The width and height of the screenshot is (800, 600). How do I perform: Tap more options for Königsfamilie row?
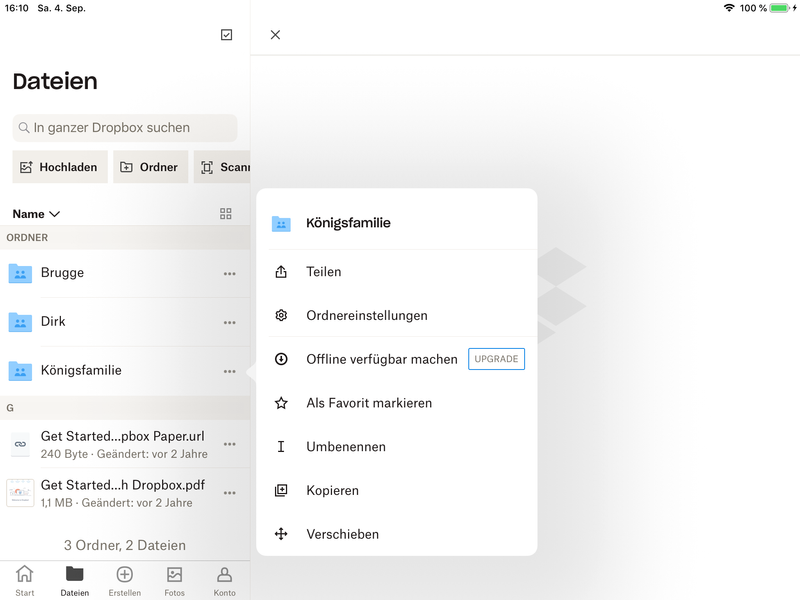(230, 372)
